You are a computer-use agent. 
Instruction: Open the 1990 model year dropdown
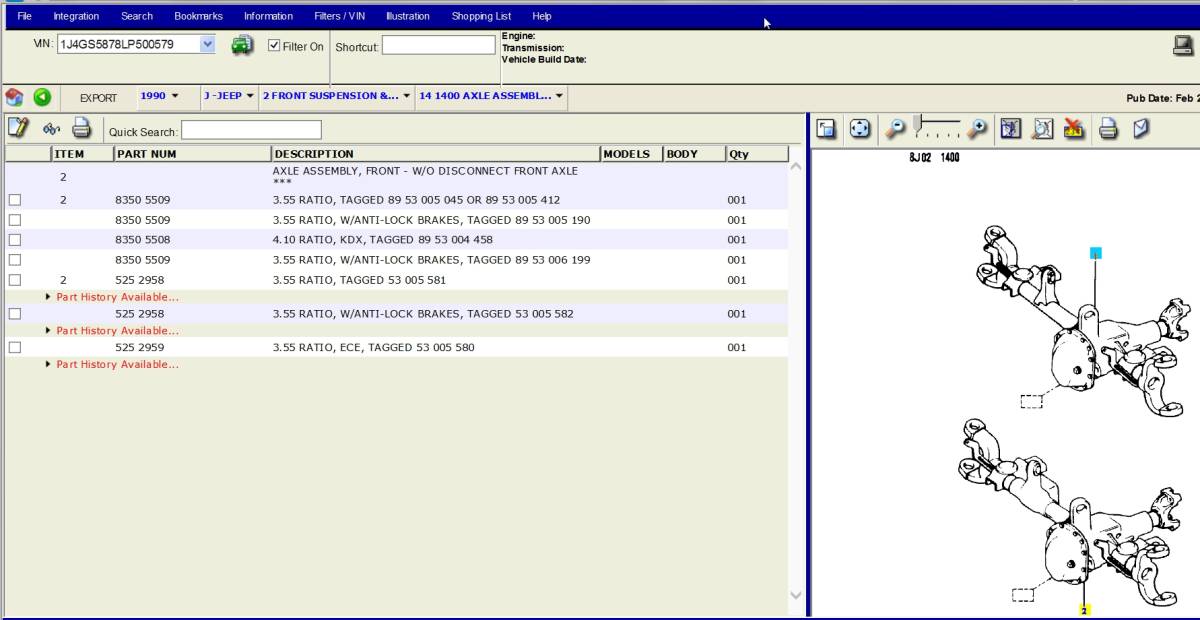coord(159,97)
